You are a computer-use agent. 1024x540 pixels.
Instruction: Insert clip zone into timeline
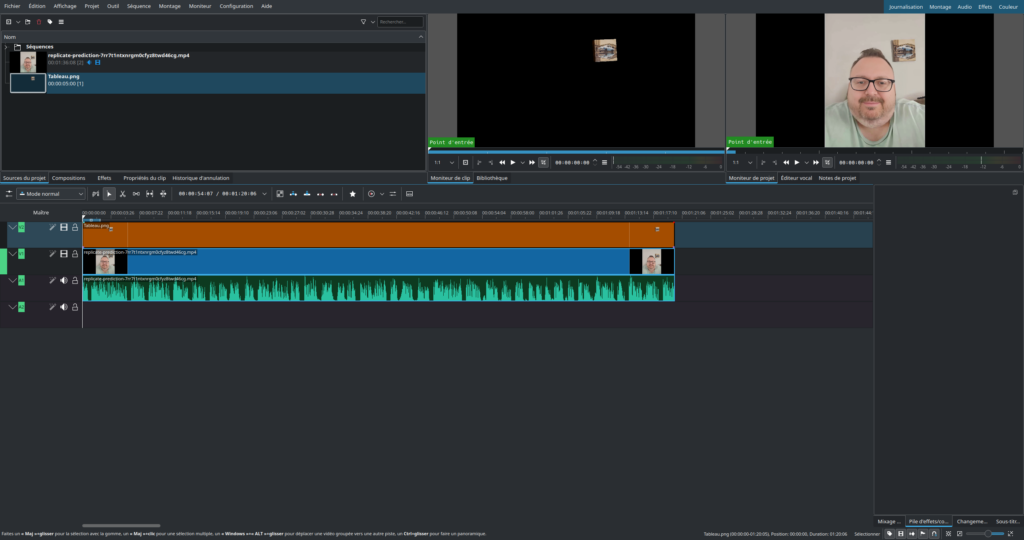(293, 194)
